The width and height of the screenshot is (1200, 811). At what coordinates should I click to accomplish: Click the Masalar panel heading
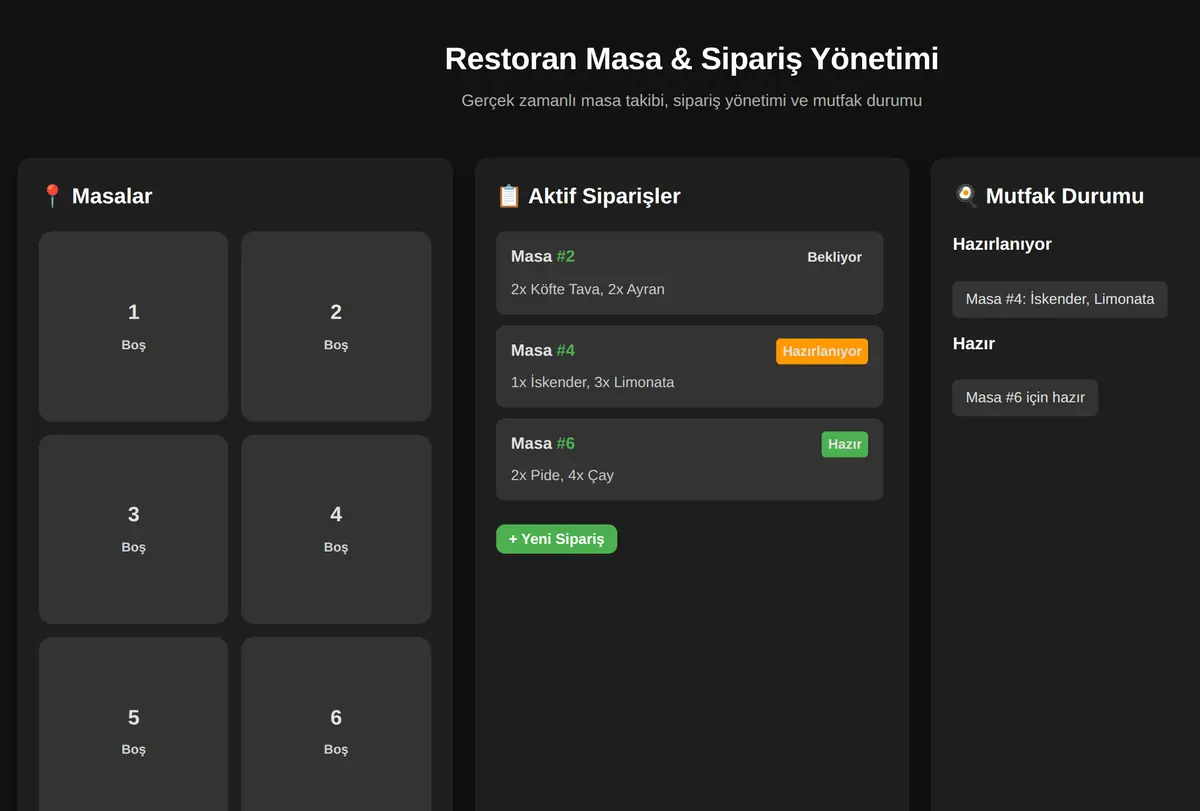(x=96, y=196)
